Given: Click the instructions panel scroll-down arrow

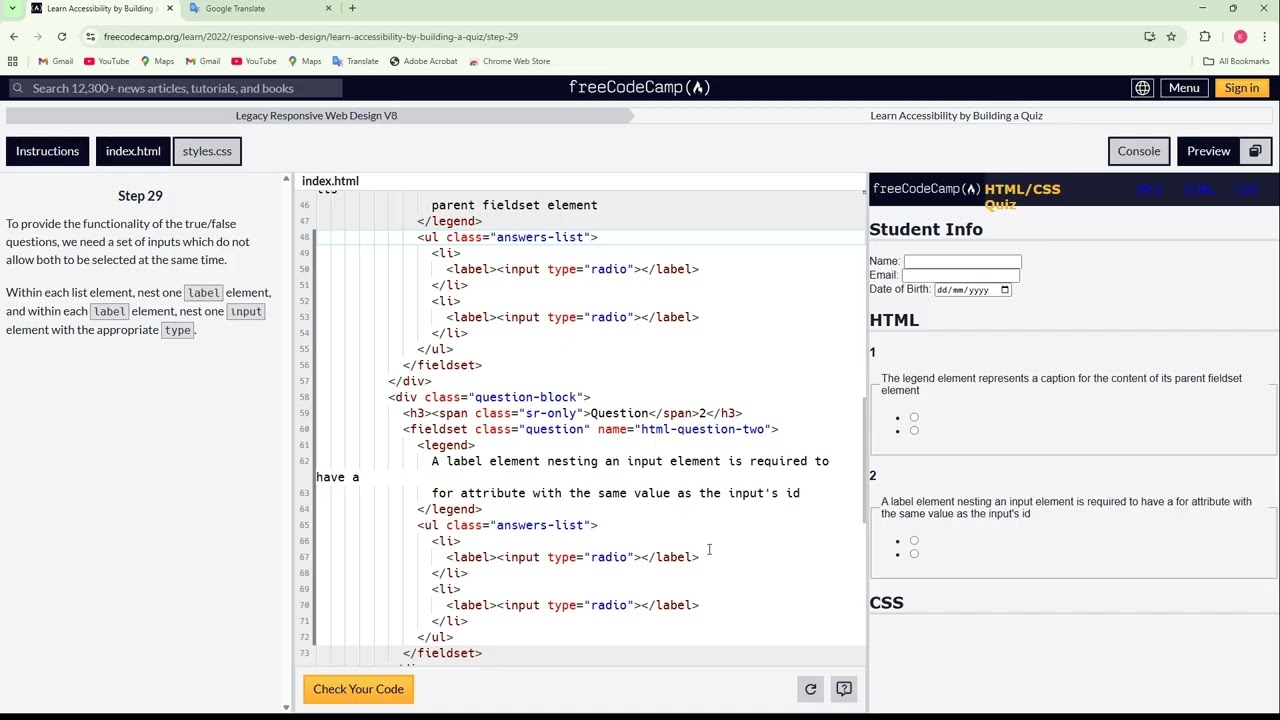Looking at the screenshot, I should pos(286,707).
